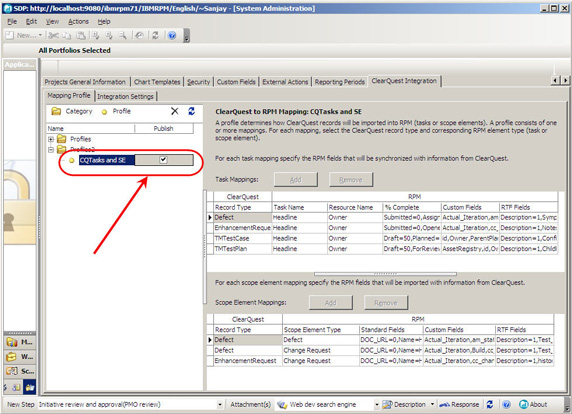Click the New Step combo text field
This screenshot has width=572, height=414.
click(x=127, y=405)
